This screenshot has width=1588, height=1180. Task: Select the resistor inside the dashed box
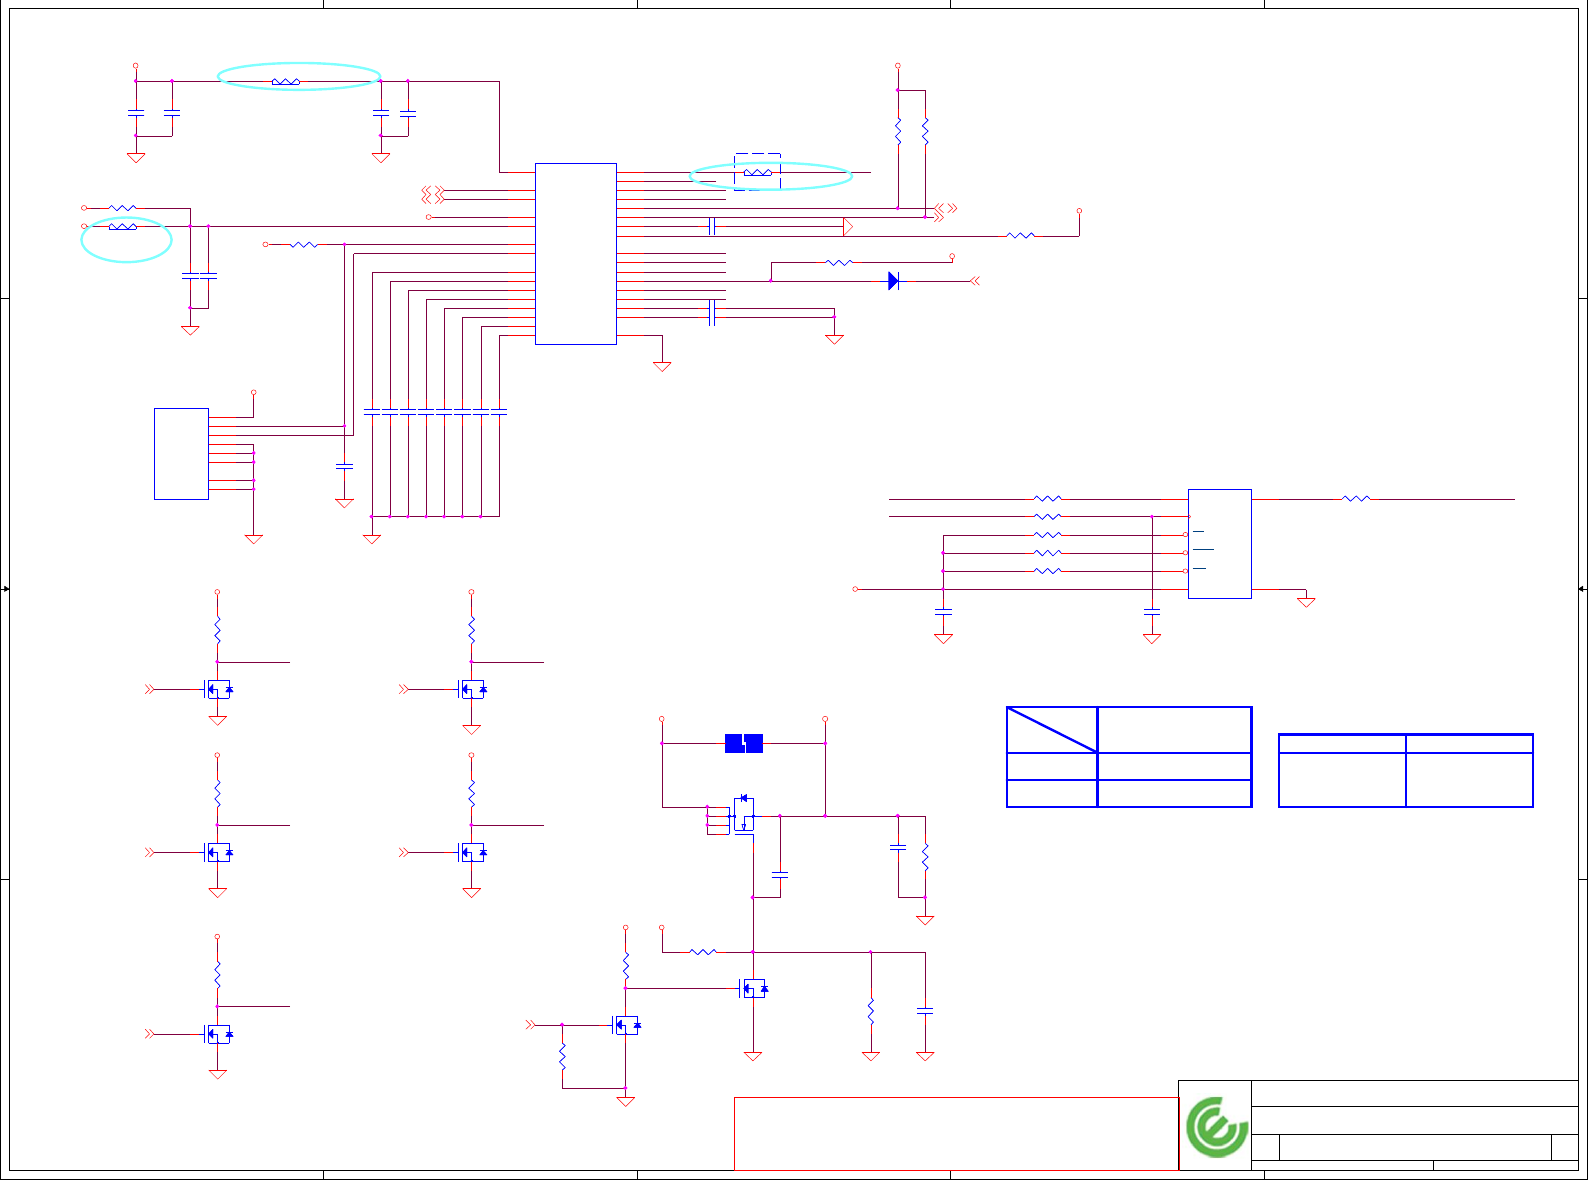[758, 173]
